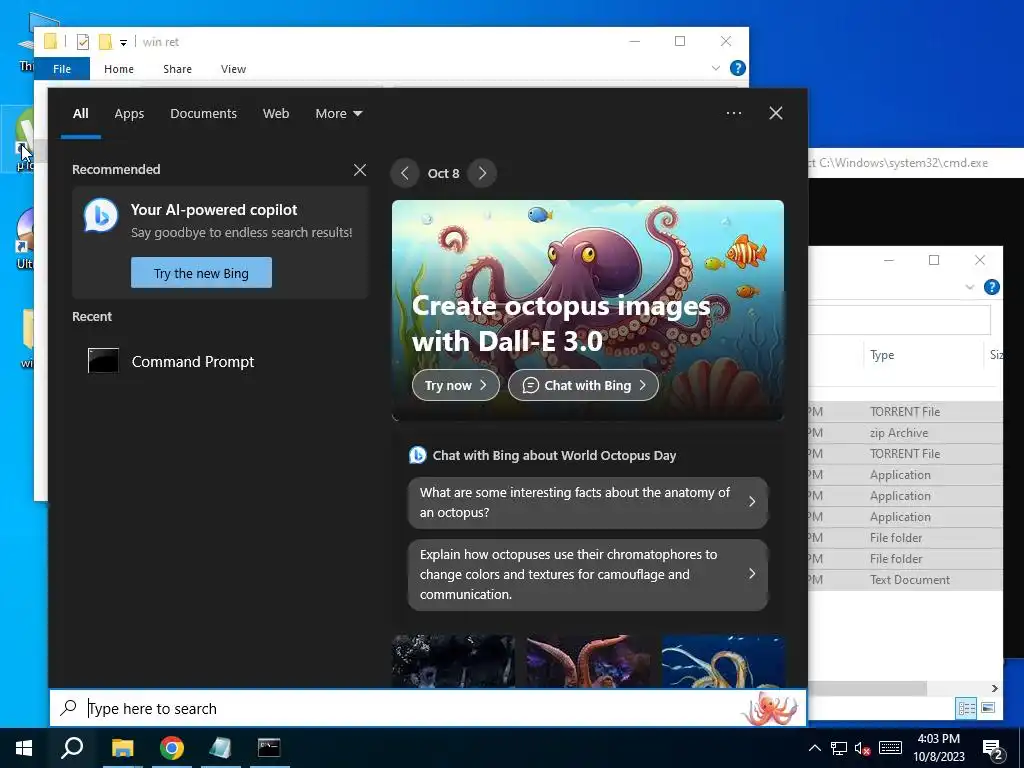The image size is (1024, 768).
Task: Switch to the Web search tab
Action: click(x=276, y=114)
